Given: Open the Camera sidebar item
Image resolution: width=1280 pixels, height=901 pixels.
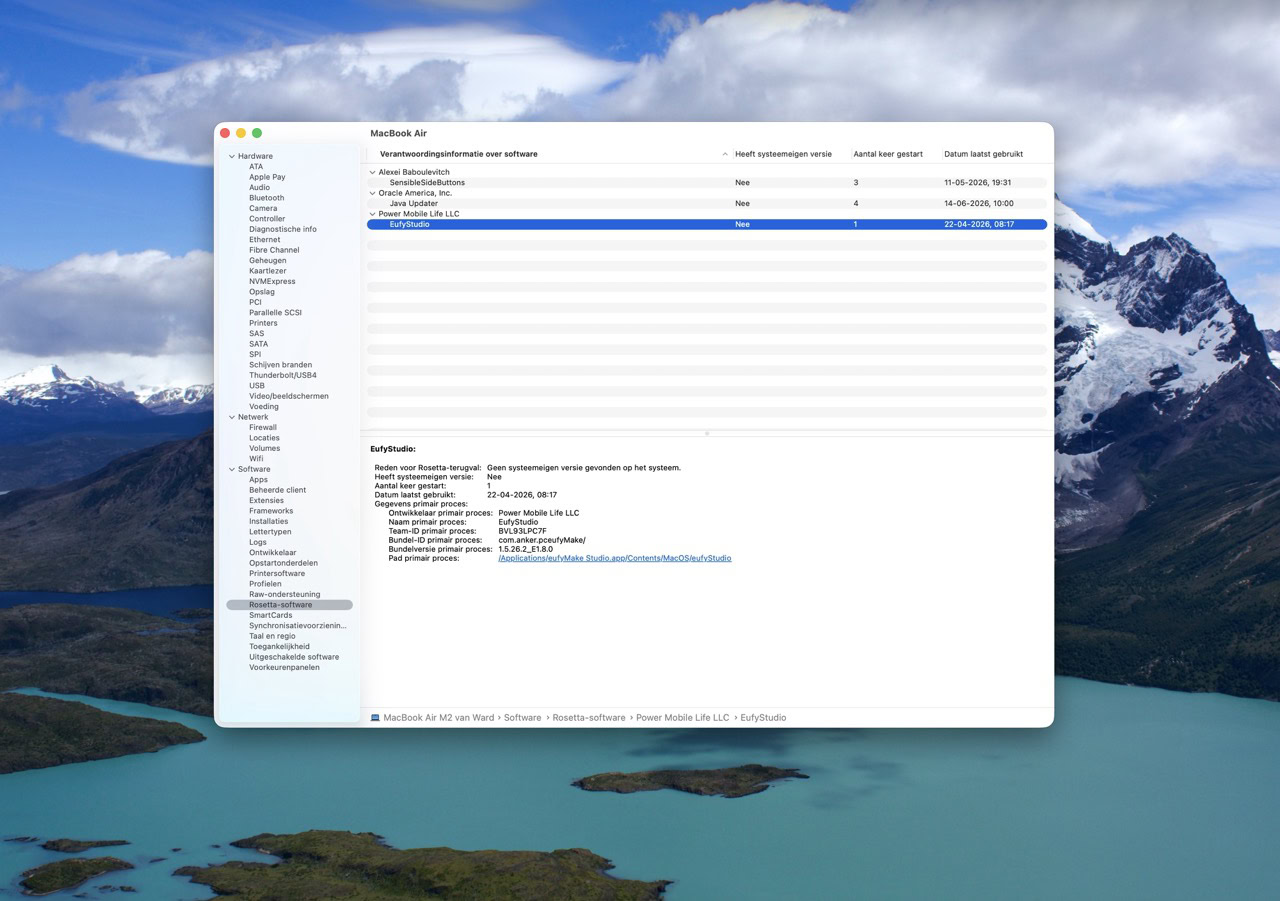Looking at the screenshot, I should point(264,208).
